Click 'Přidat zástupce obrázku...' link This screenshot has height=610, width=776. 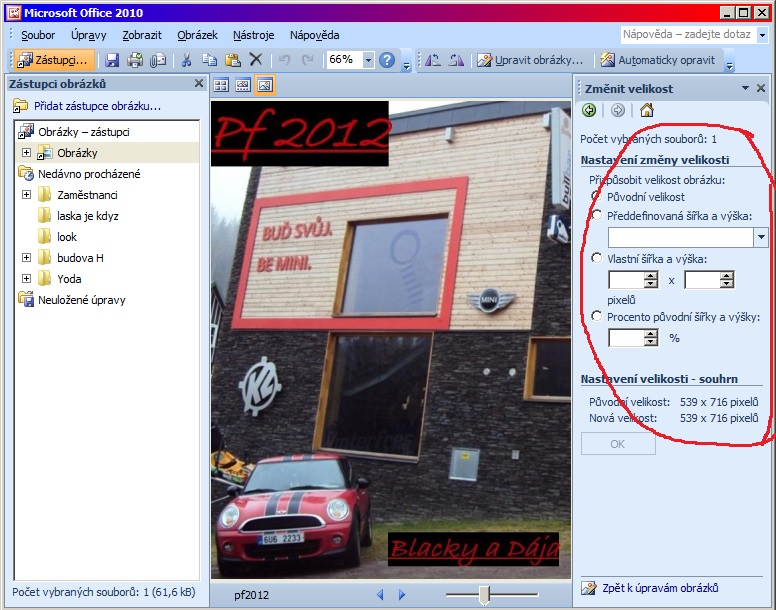pyautogui.click(x=97, y=105)
